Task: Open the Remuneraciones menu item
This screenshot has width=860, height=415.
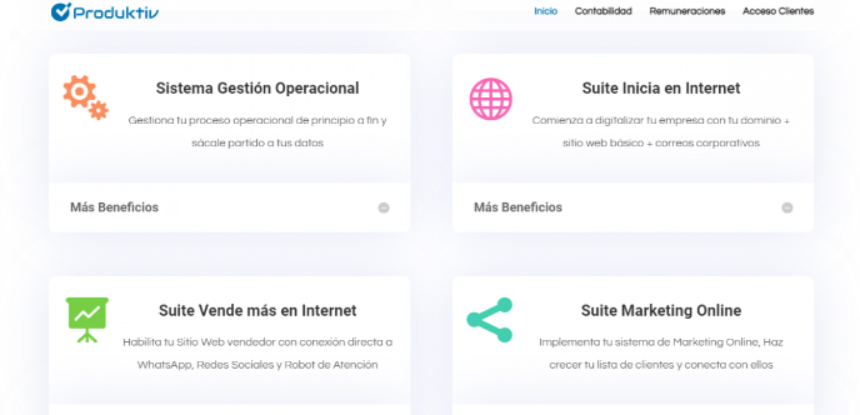Action: tap(687, 11)
